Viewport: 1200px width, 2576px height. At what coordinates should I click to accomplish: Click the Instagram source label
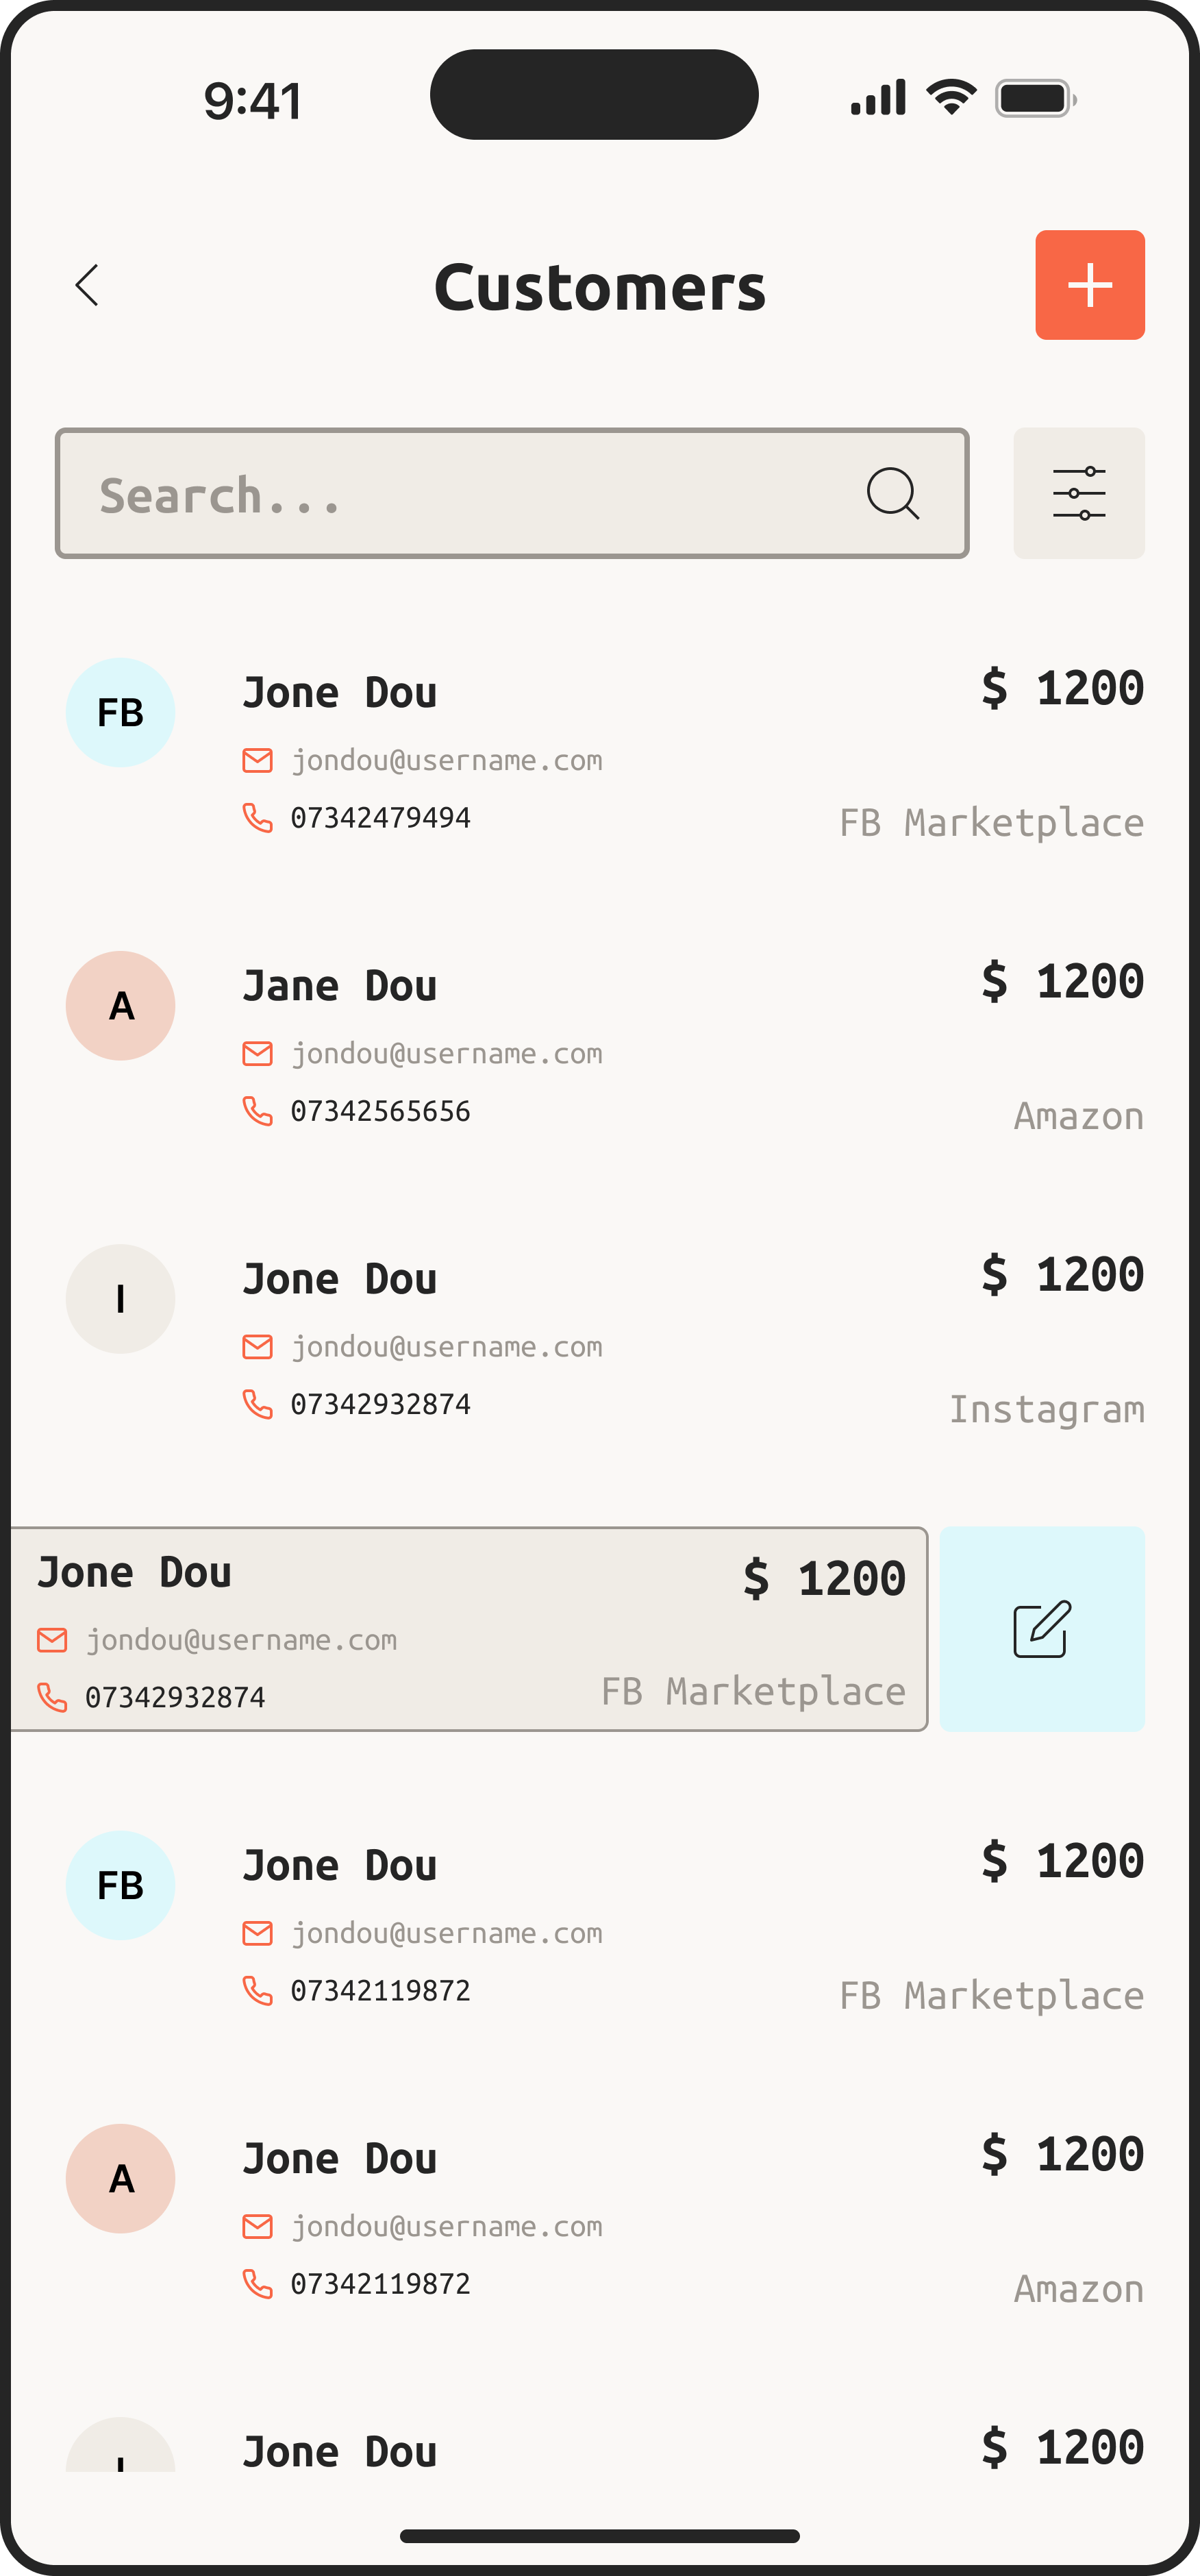(1046, 1410)
